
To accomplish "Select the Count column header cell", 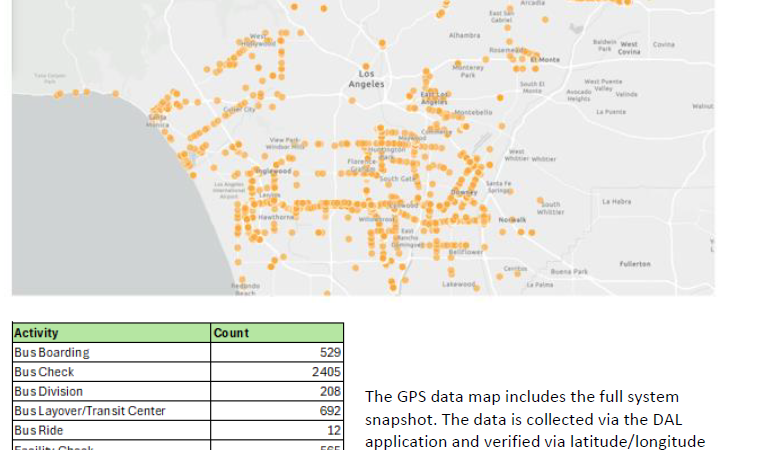I will pos(277,333).
